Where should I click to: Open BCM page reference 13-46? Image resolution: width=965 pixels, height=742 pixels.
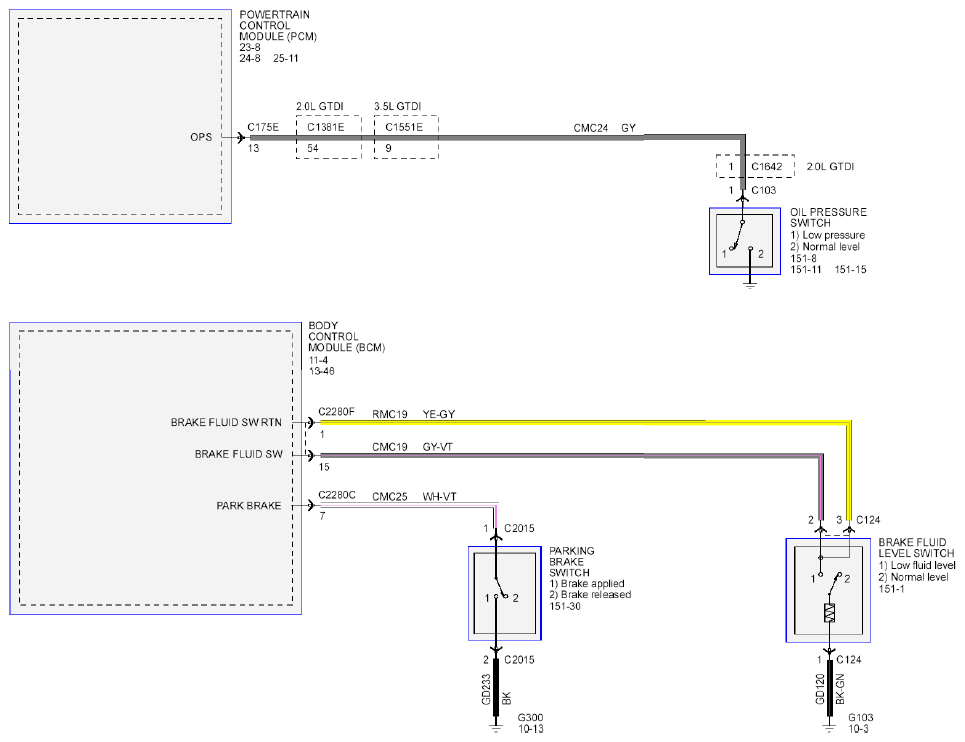[322, 371]
